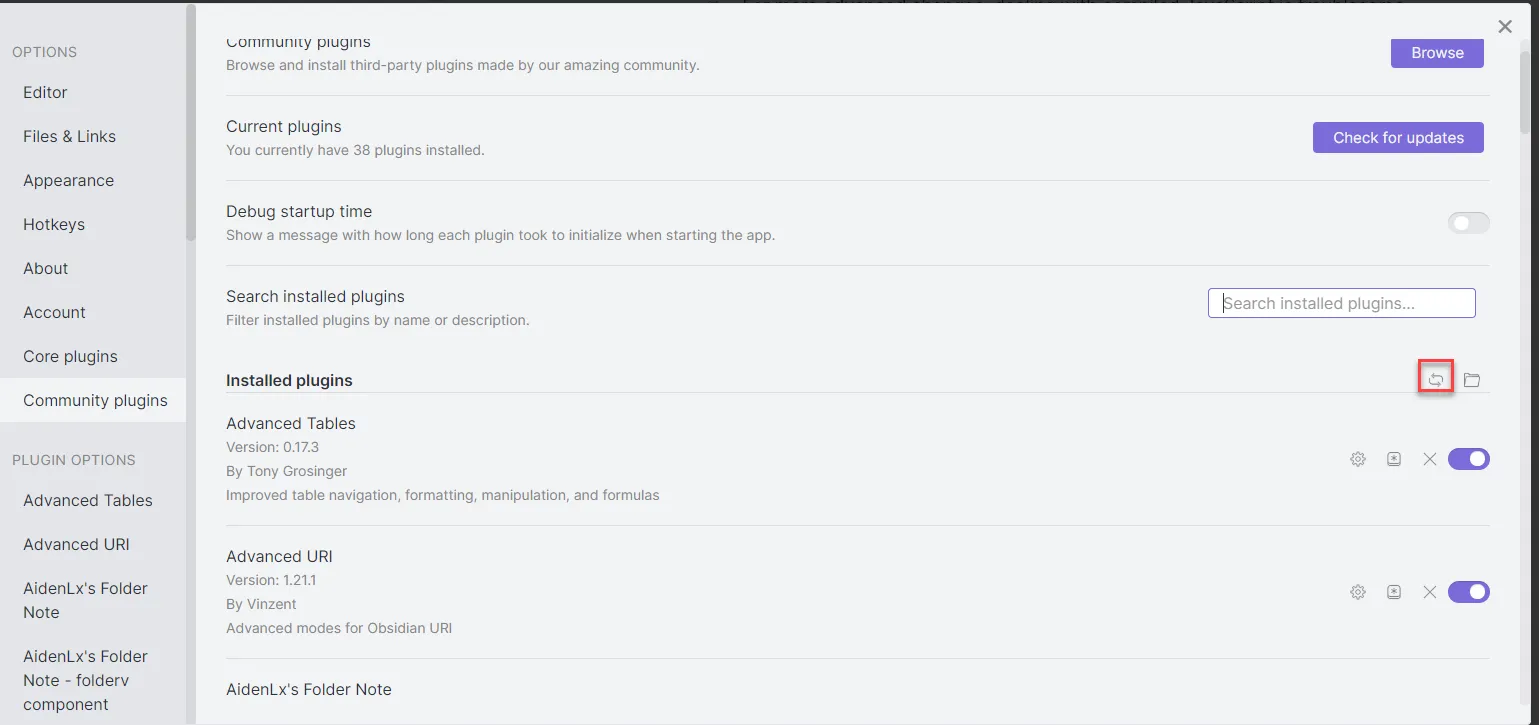Go to the Core plugins section

point(70,356)
